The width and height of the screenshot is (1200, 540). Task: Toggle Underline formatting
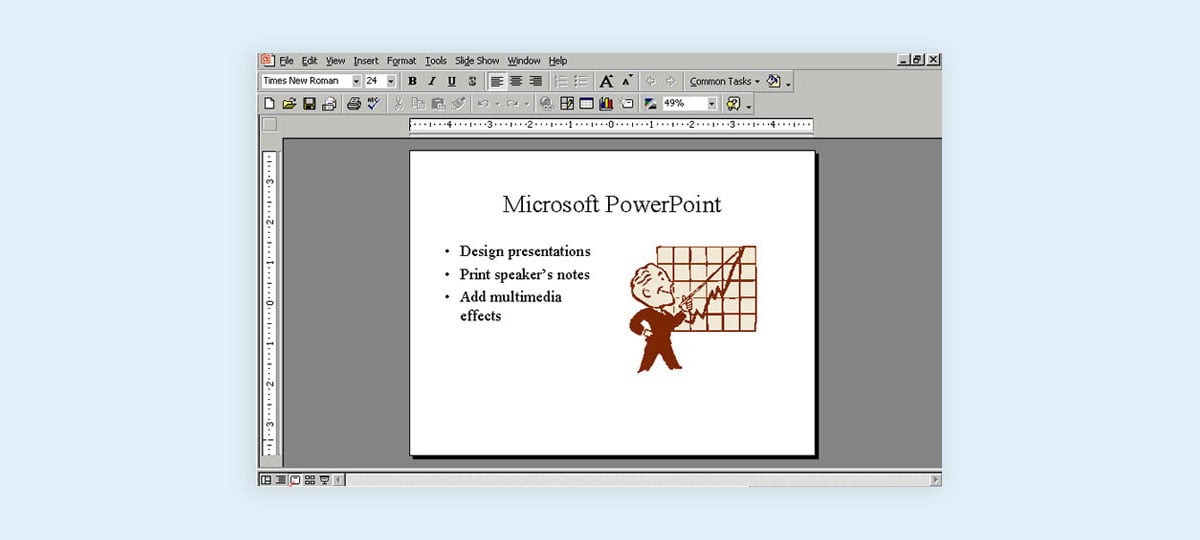pos(452,81)
